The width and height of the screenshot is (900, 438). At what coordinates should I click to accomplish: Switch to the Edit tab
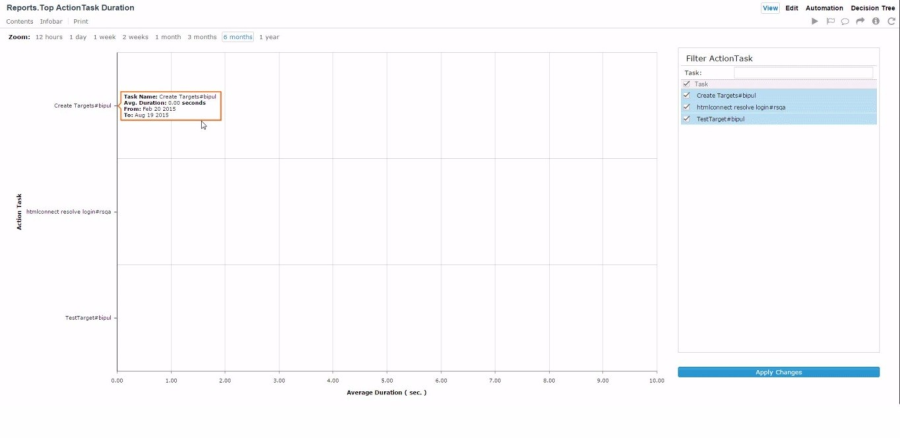point(792,8)
